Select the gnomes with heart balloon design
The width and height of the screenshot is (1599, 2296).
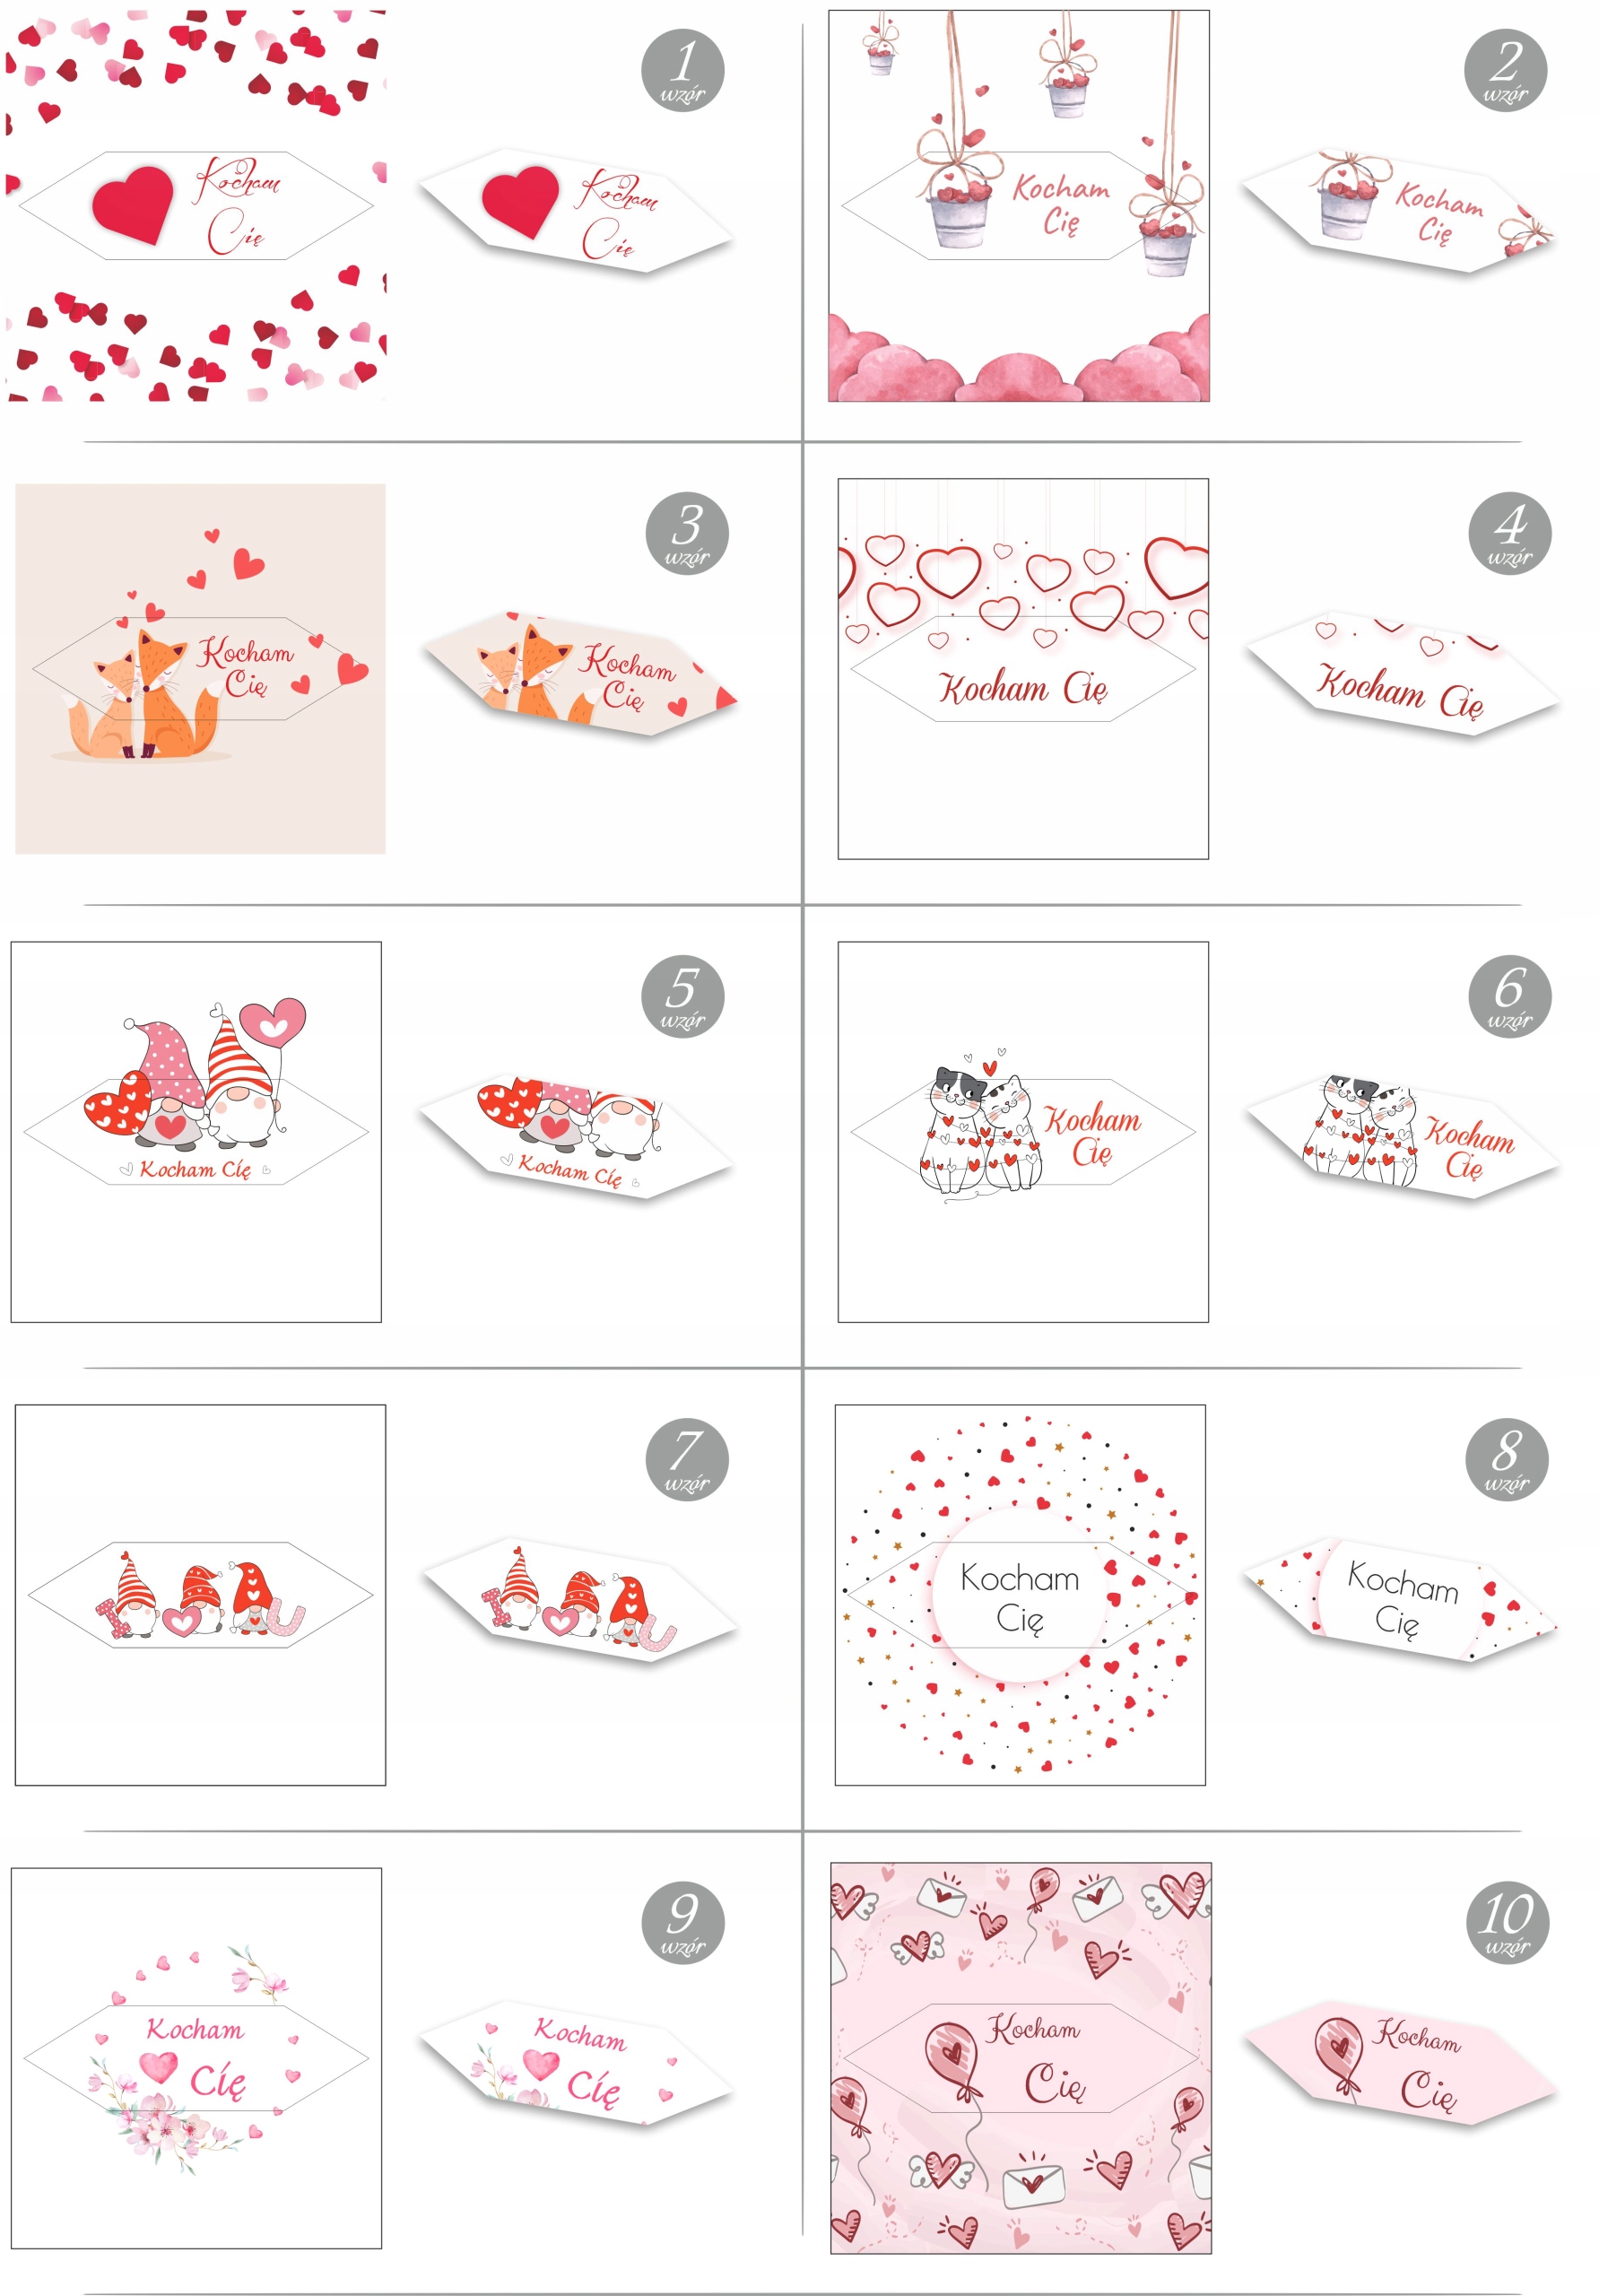point(196,1132)
